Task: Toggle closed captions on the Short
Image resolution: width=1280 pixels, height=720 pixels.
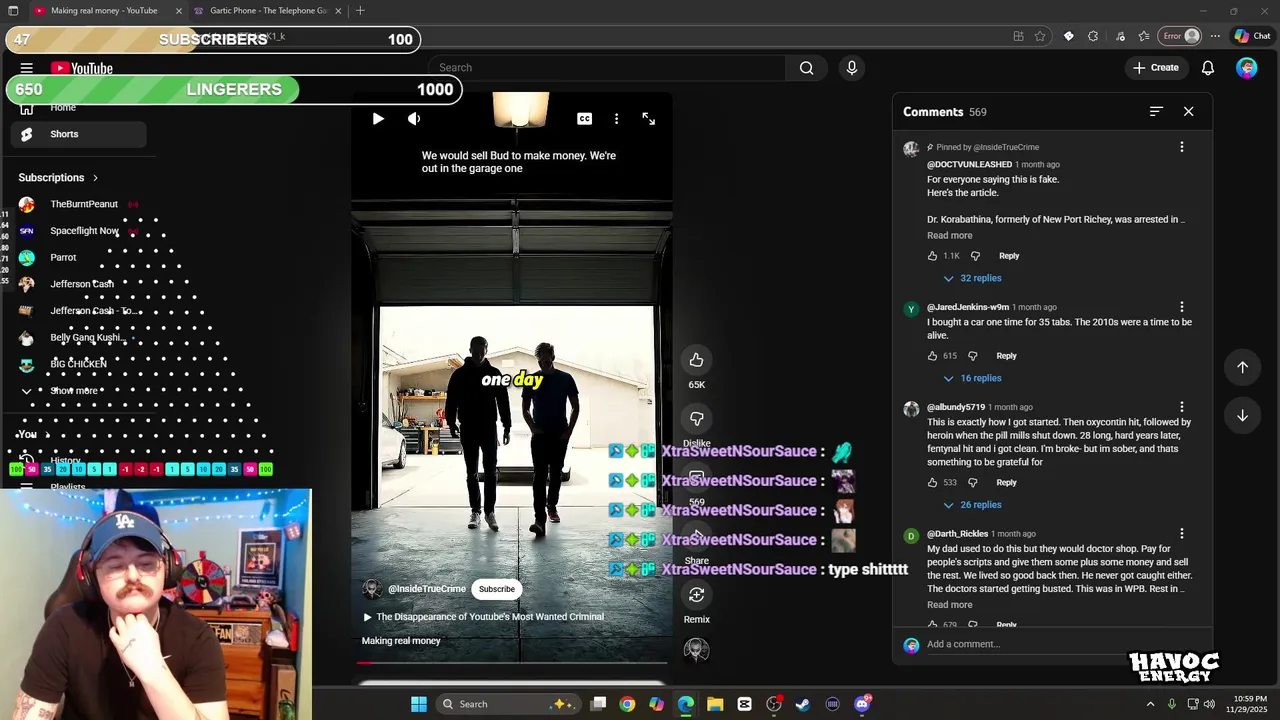Action: click(584, 119)
